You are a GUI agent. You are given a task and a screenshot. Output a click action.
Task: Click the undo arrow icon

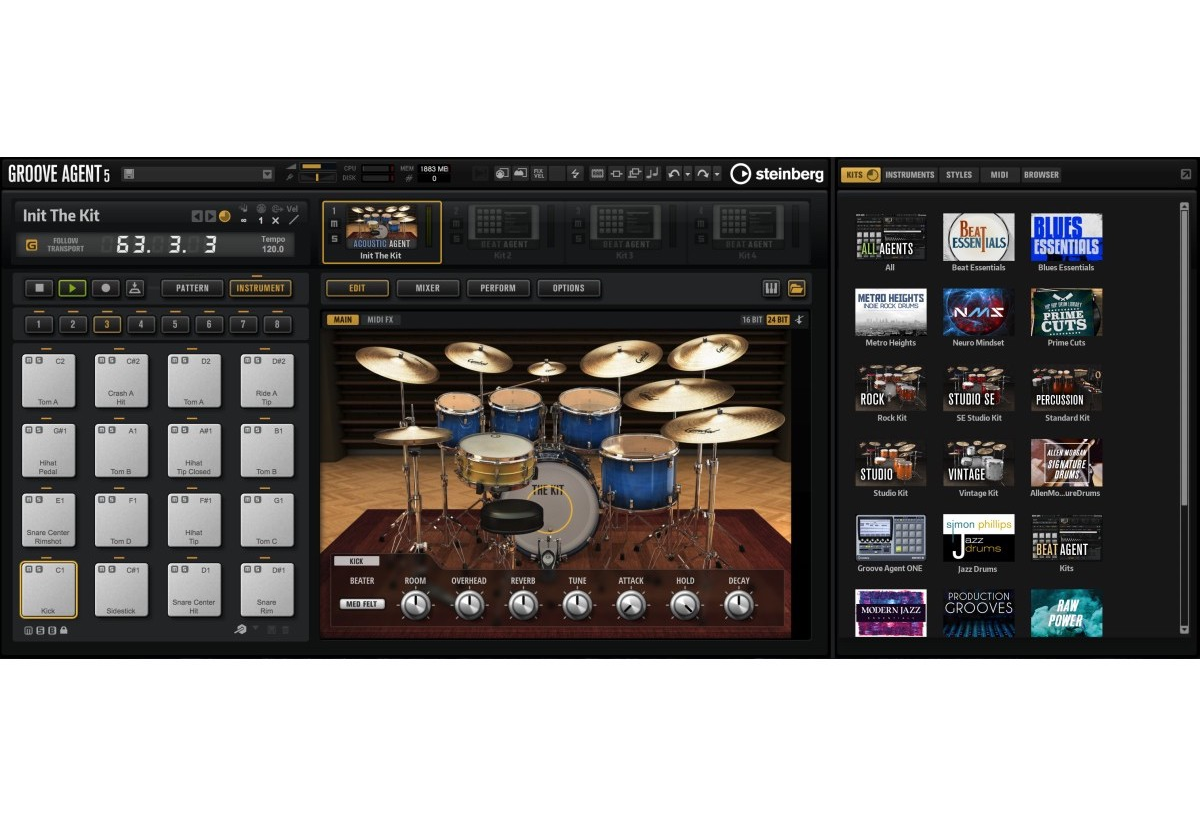pyautogui.click(x=674, y=173)
